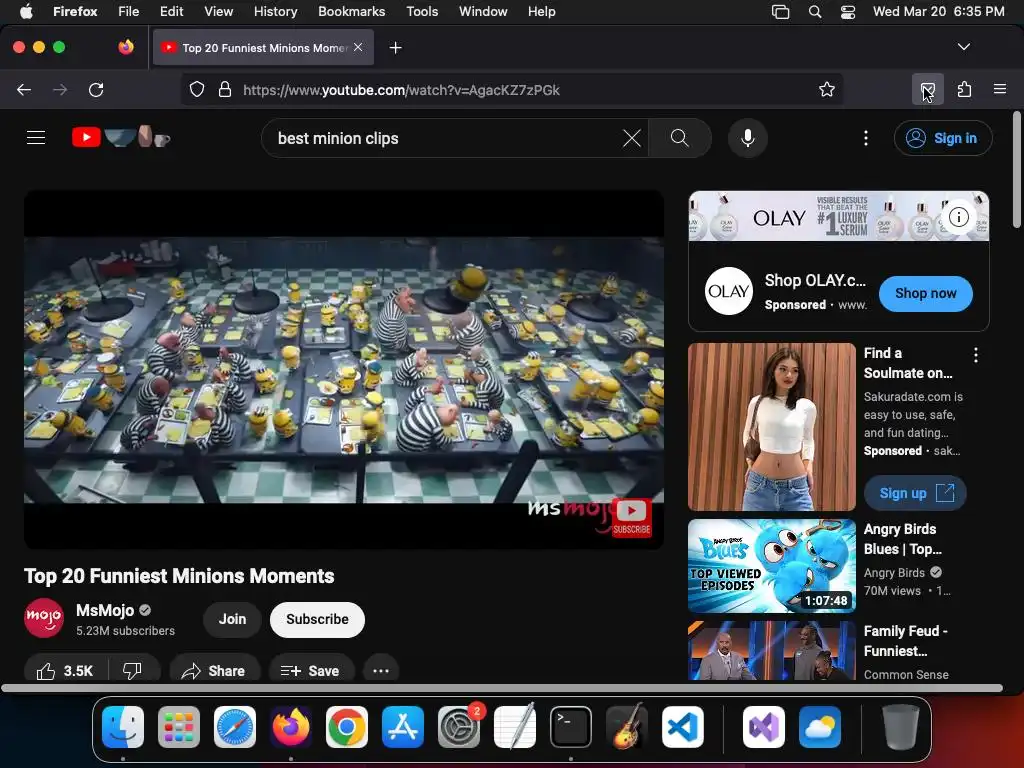The width and height of the screenshot is (1024, 768).
Task: Open a new browser tab
Action: click(395, 48)
